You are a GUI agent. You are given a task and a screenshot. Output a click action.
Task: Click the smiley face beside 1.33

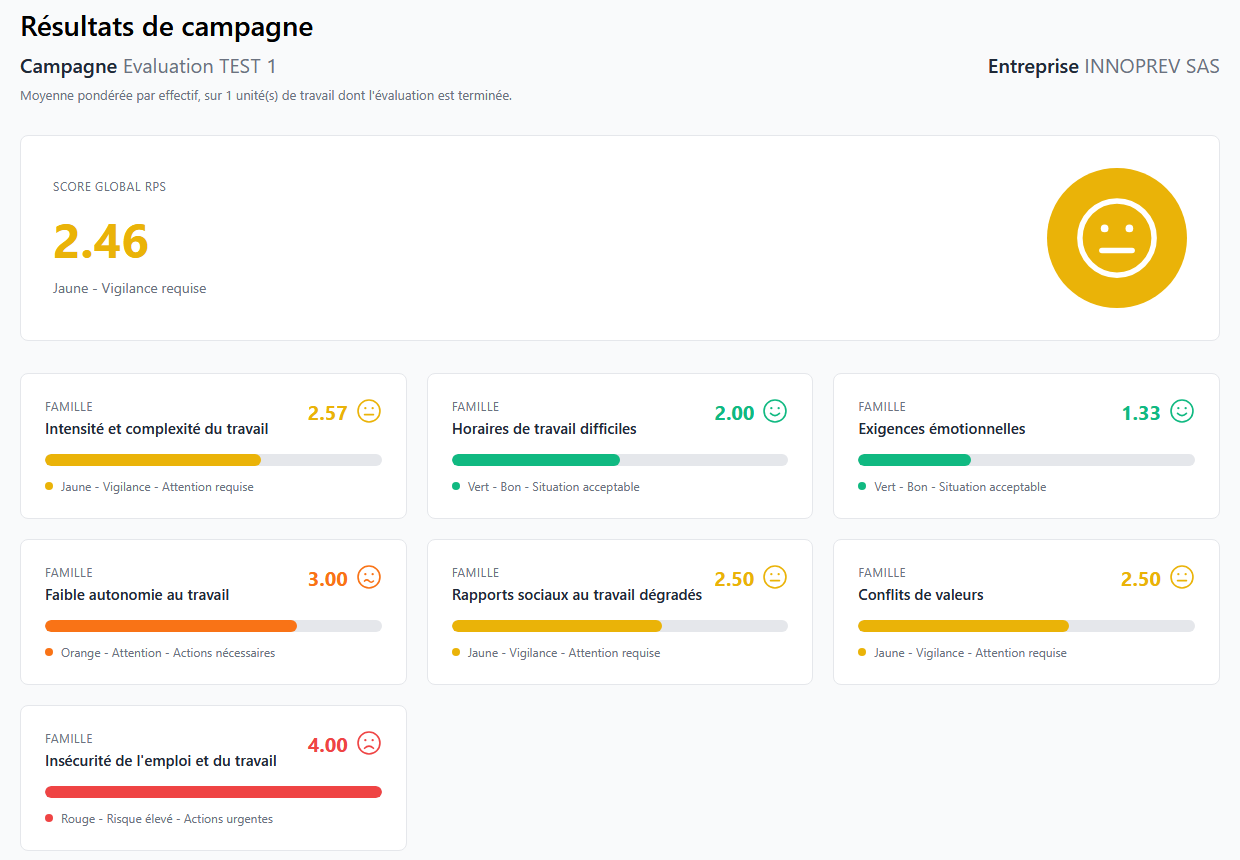pyautogui.click(x=1182, y=411)
